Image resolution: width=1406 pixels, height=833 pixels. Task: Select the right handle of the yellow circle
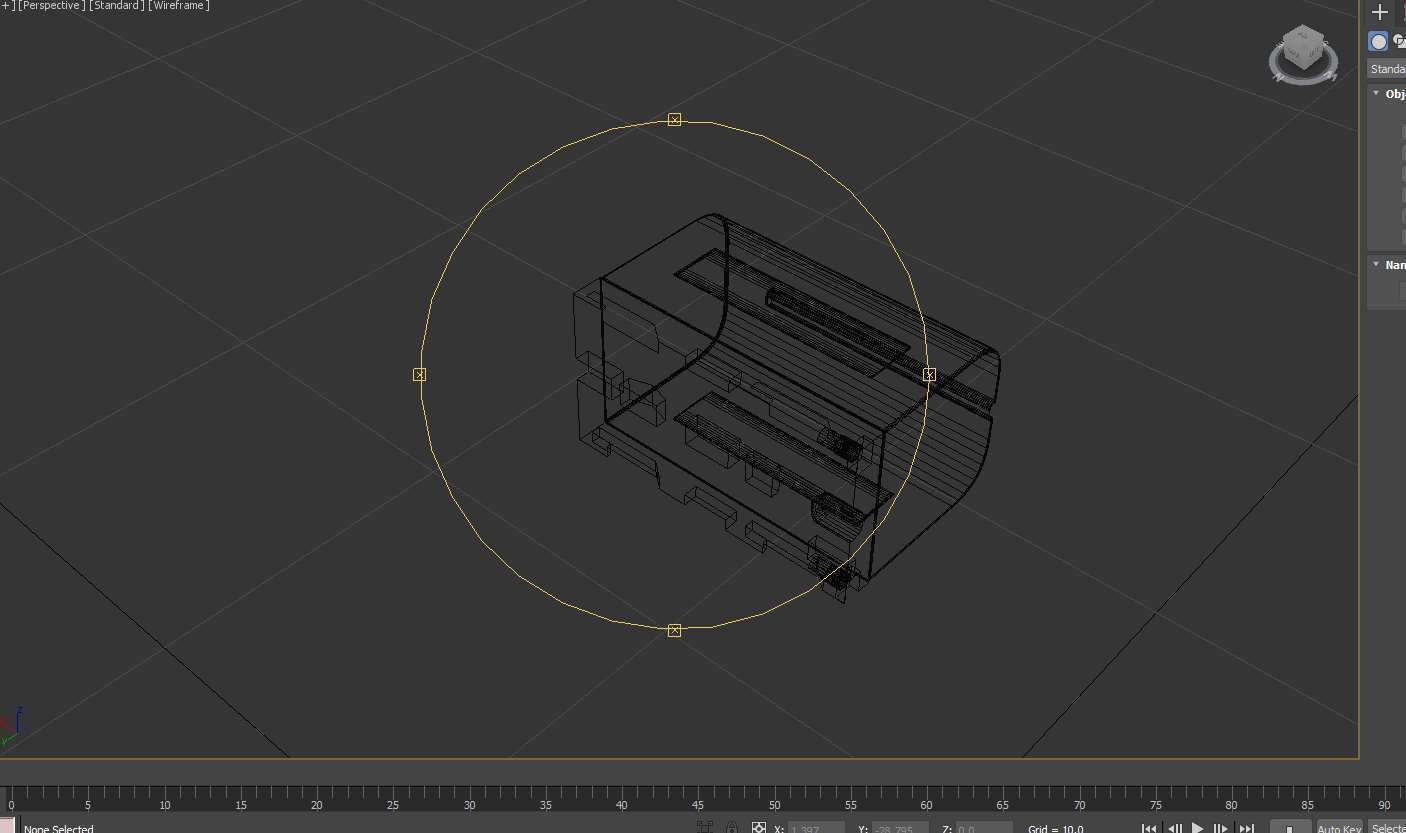[929, 374]
